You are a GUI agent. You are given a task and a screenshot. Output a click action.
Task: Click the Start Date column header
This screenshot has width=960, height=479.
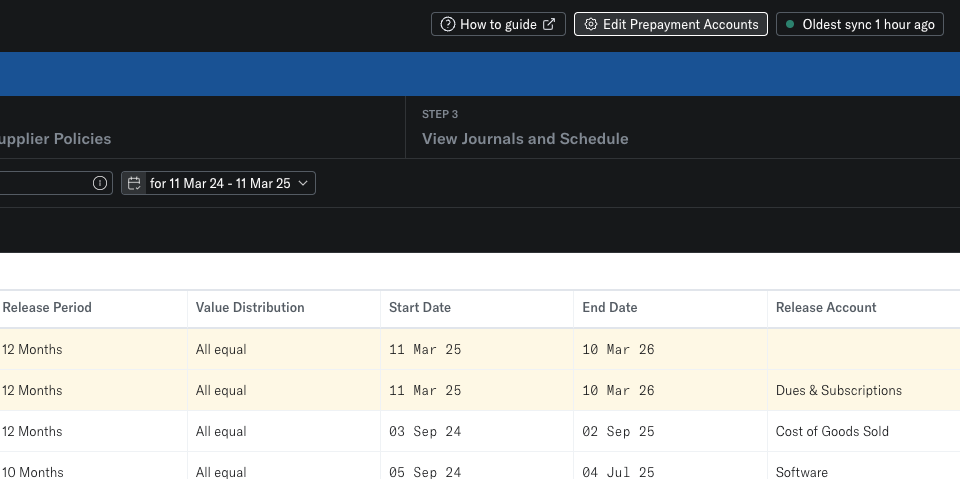[420, 307]
